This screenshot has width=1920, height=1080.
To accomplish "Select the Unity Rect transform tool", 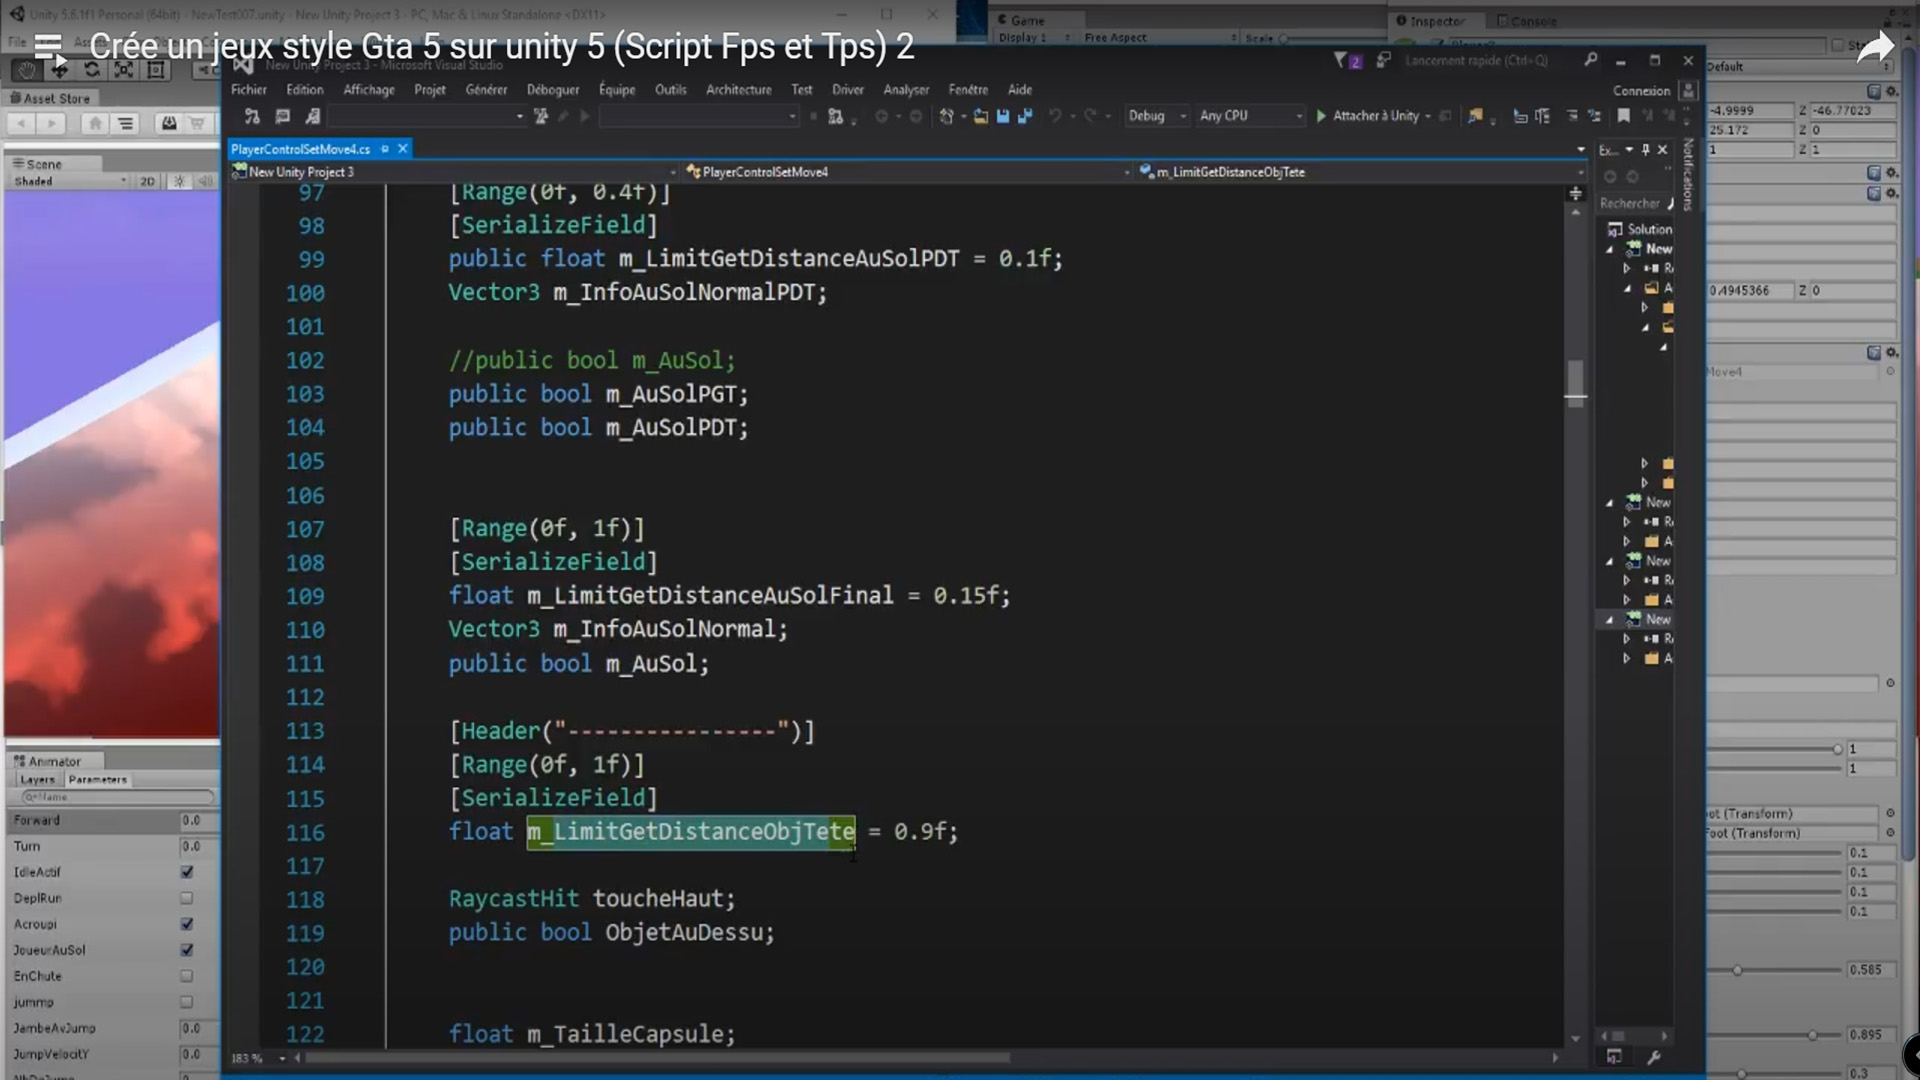I will tap(156, 69).
